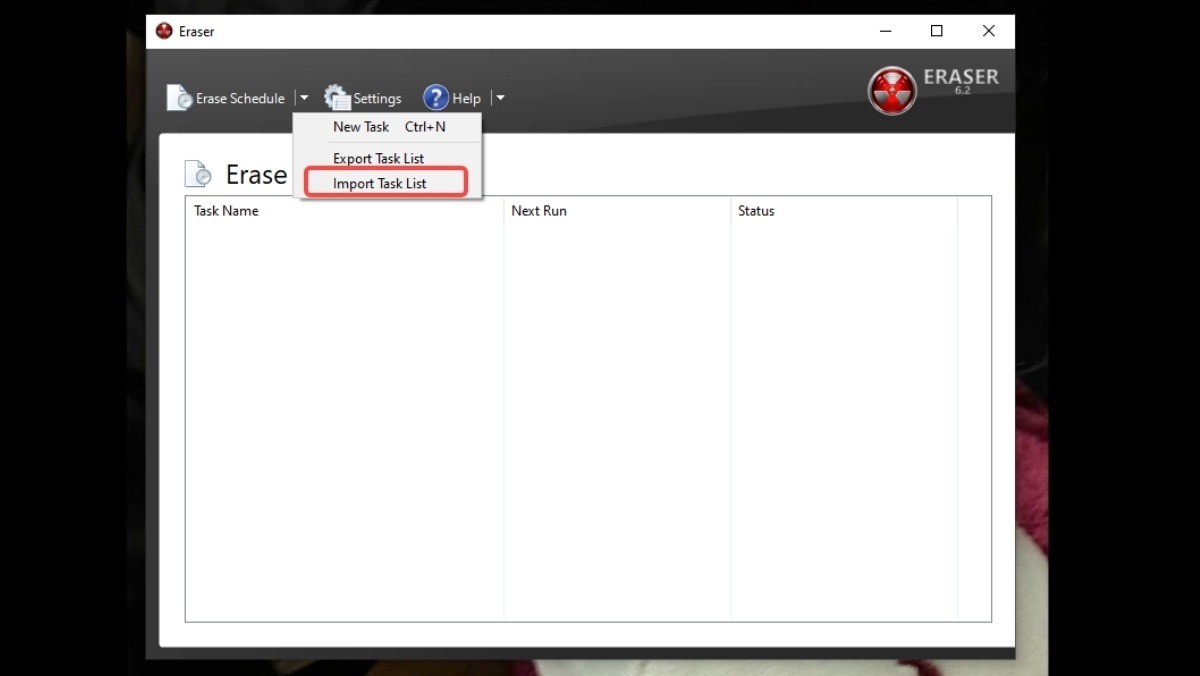Minimize the Eraser window

(885, 31)
